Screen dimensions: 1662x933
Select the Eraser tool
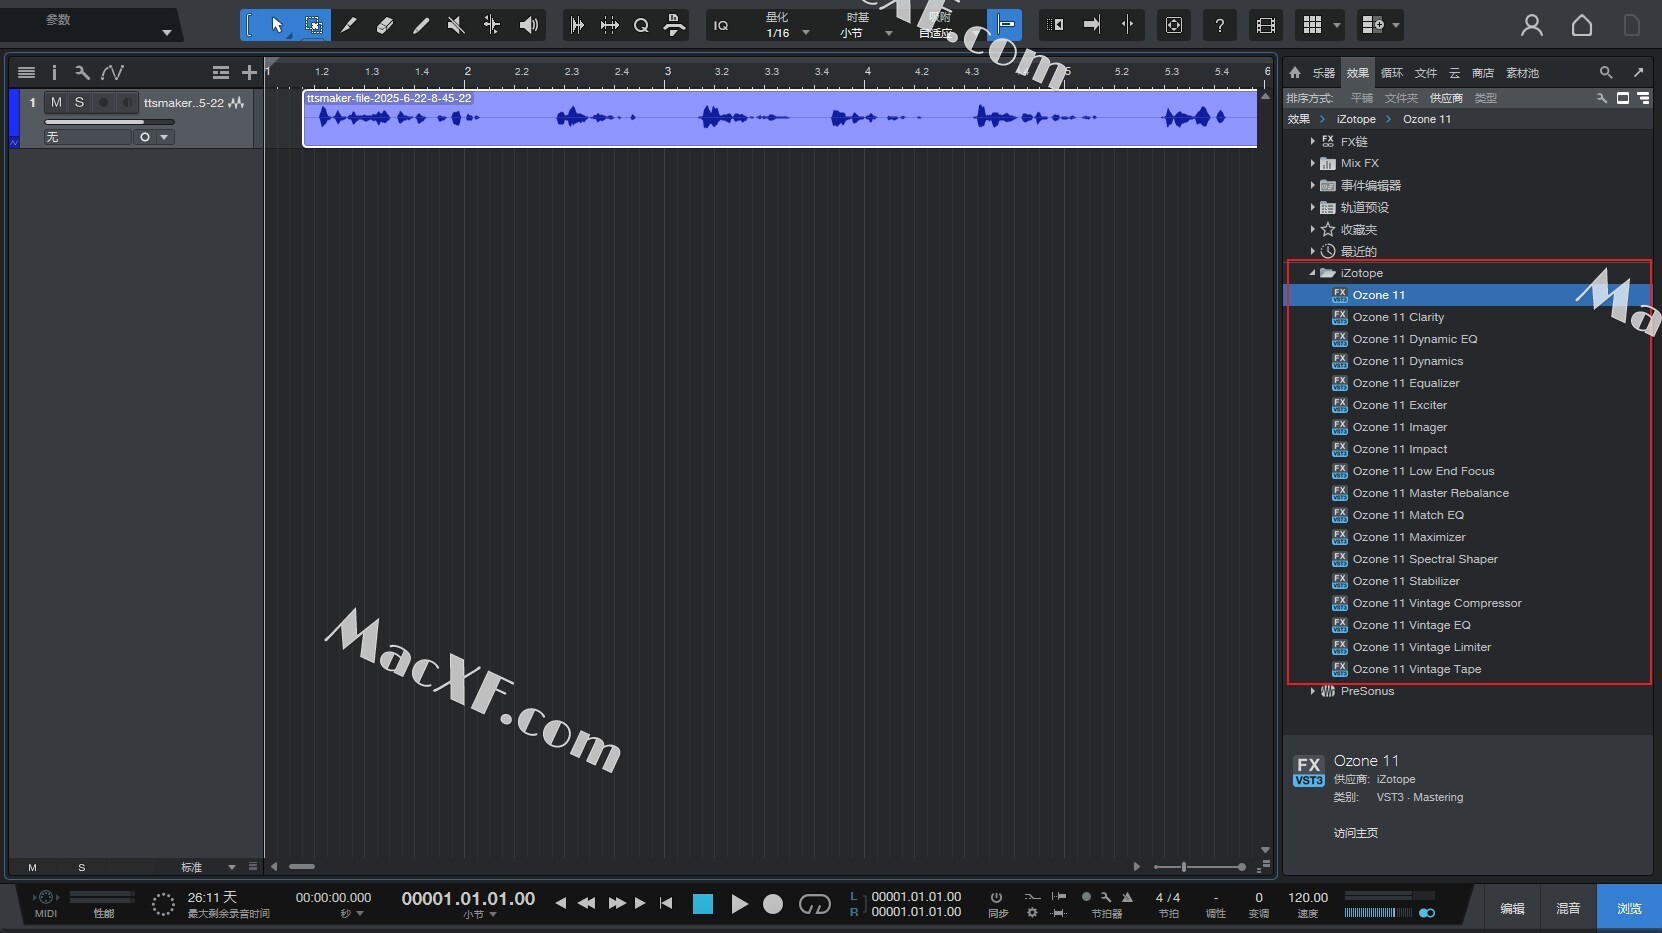(x=384, y=25)
